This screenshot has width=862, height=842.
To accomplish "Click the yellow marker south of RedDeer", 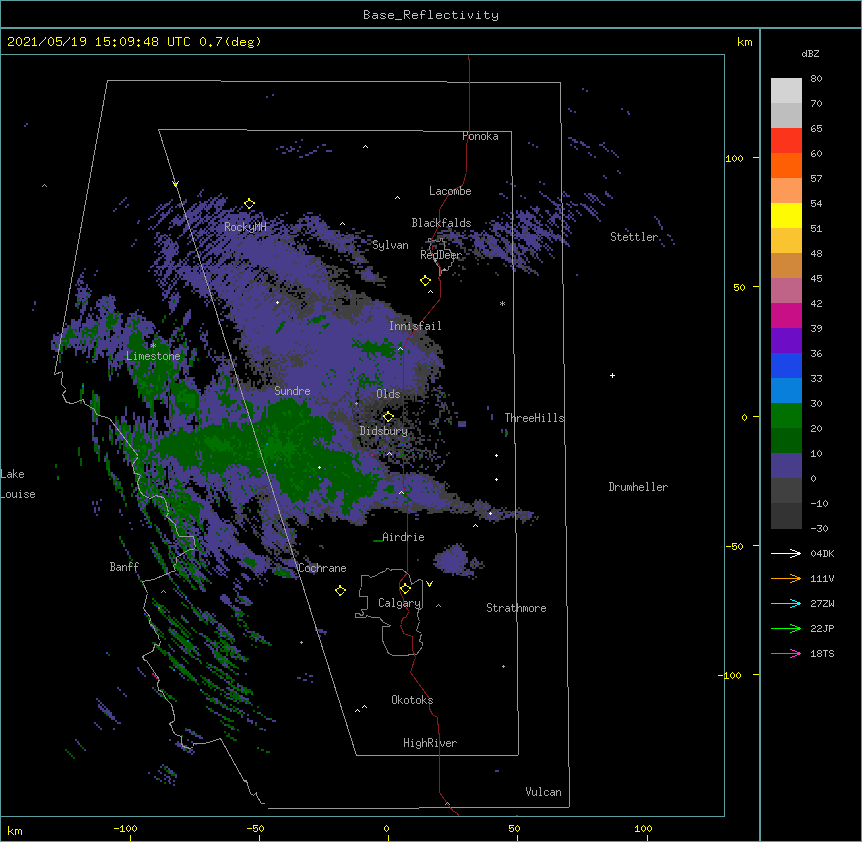I will (x=426, y=281).
